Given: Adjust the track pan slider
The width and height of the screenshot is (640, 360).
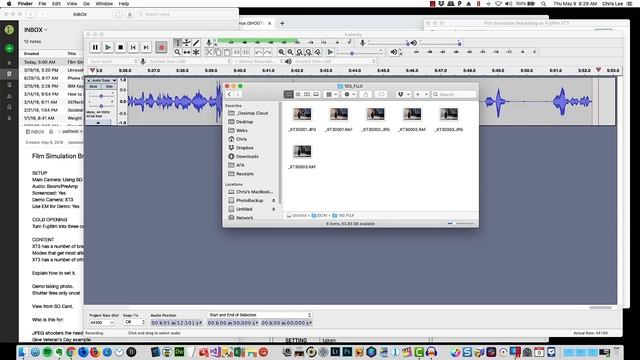Looking at the screenshot, I should (101, 106).
